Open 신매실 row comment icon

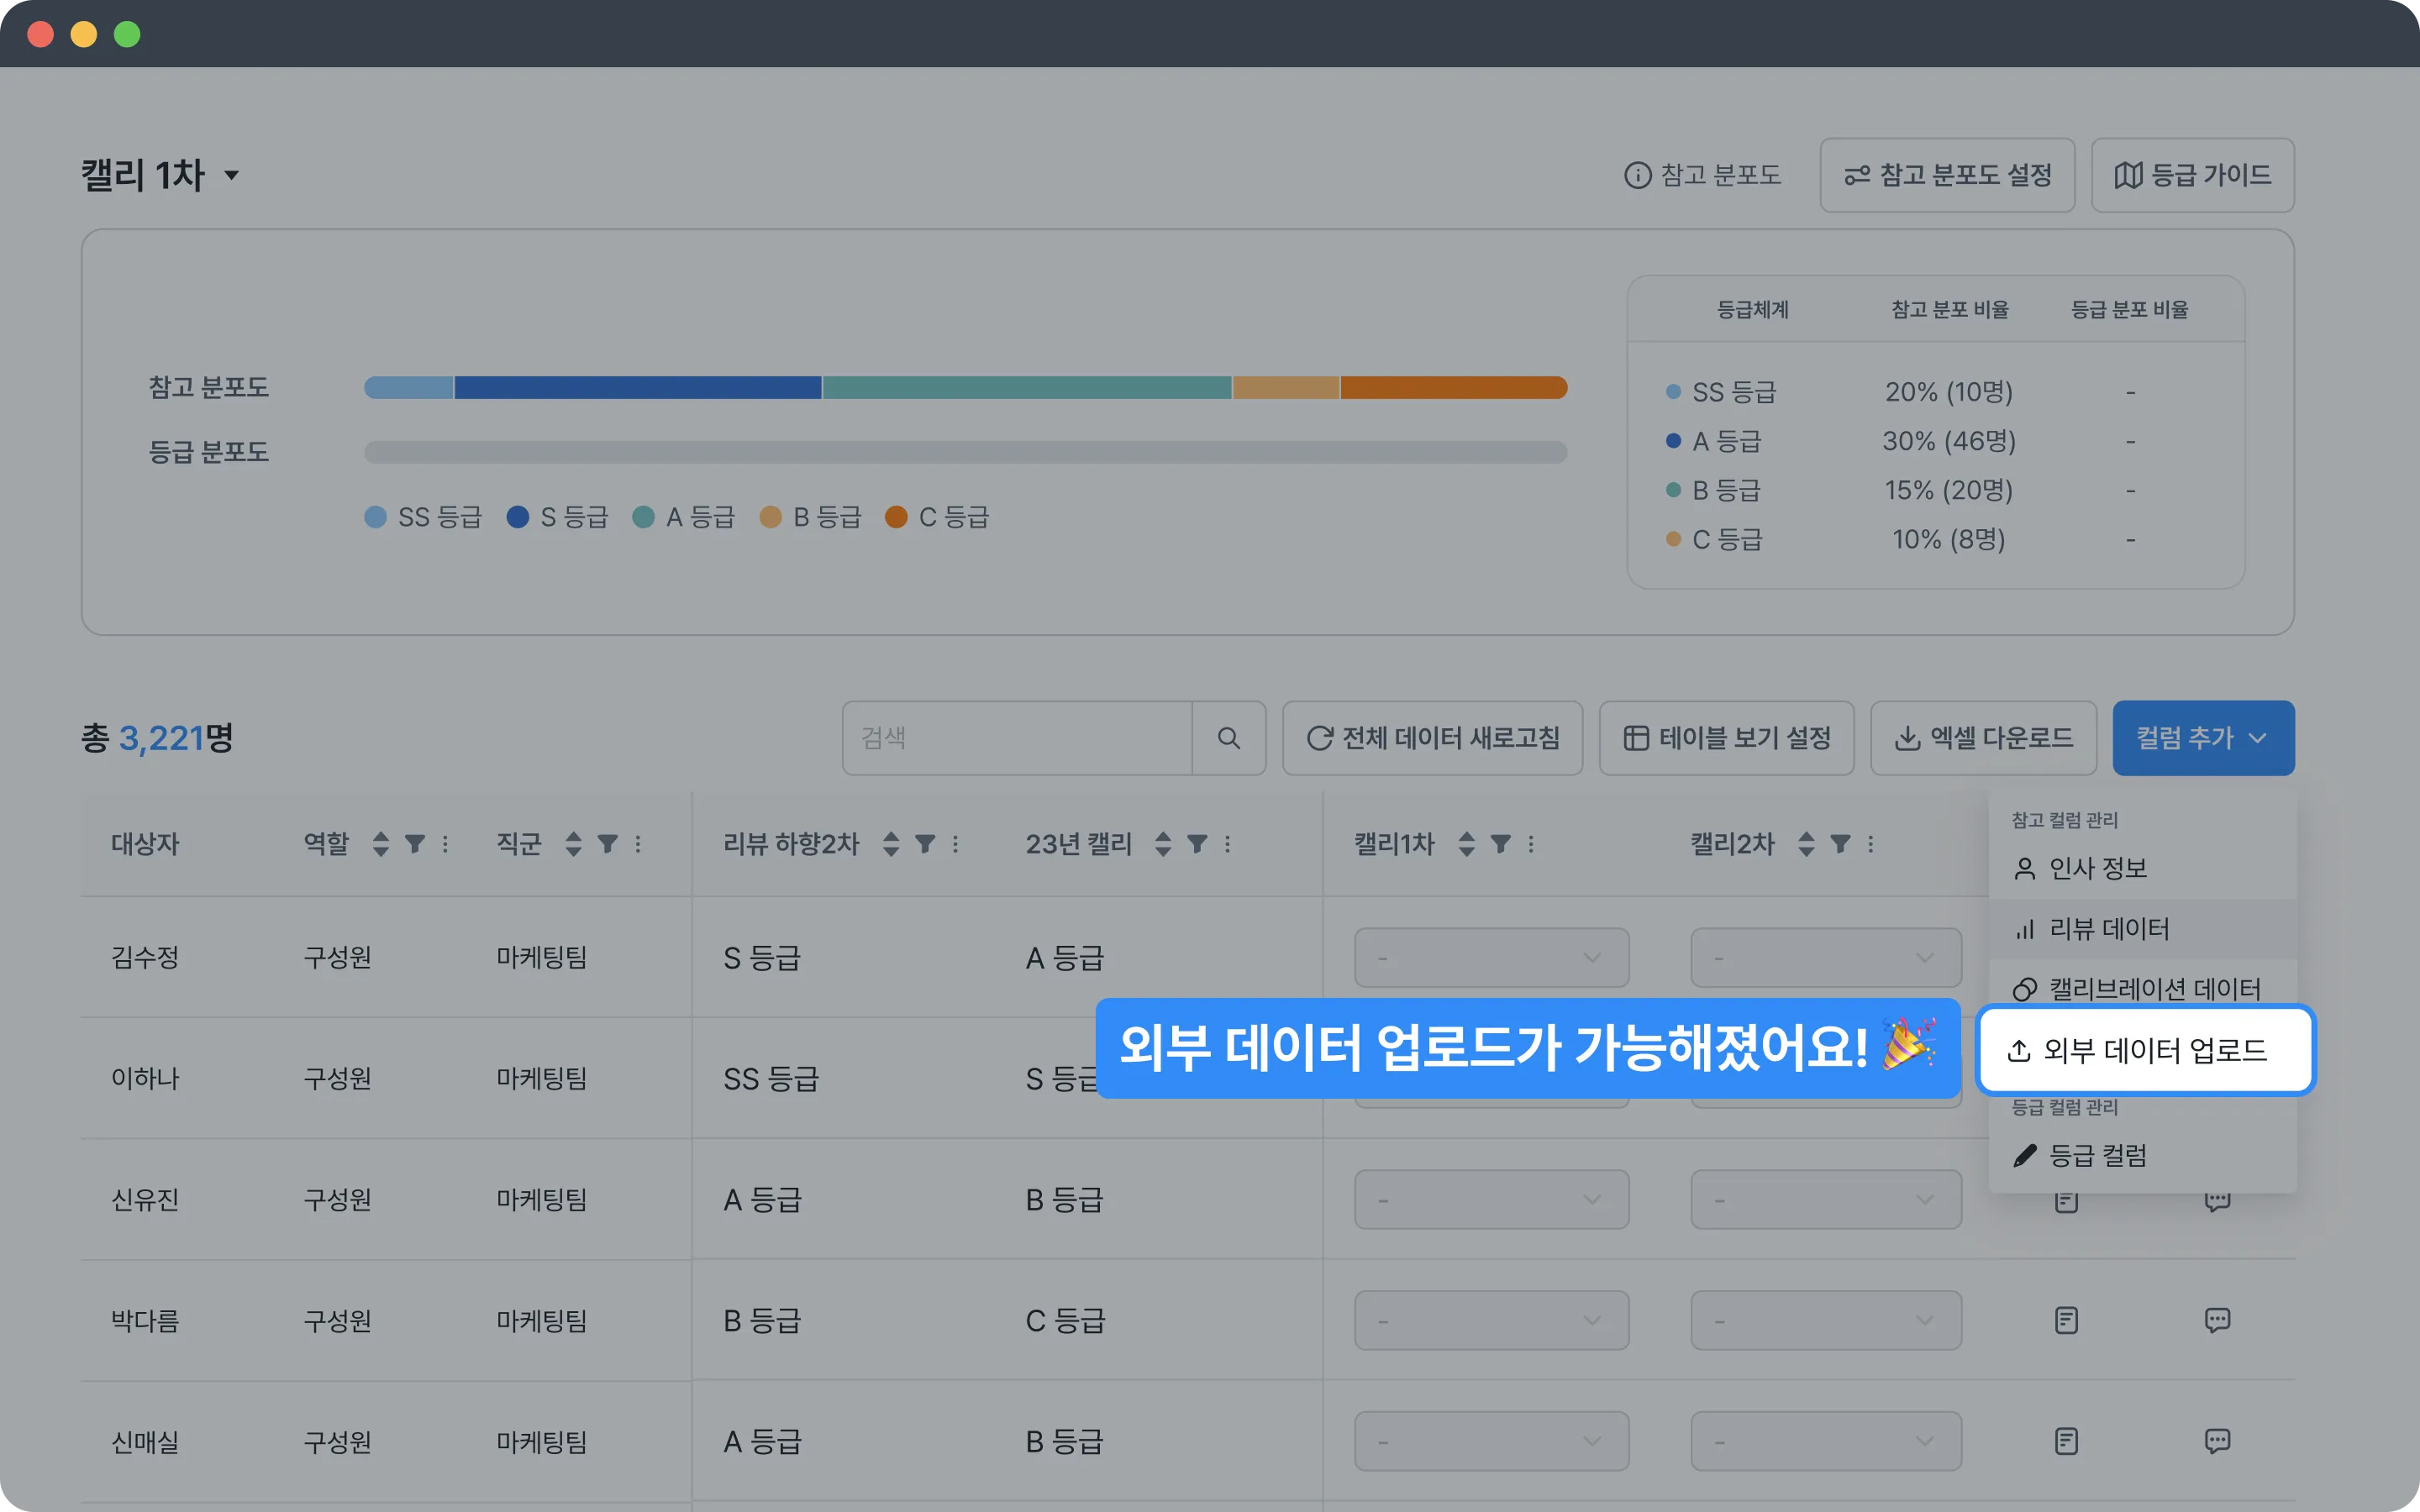[x=2217, y=1441]
